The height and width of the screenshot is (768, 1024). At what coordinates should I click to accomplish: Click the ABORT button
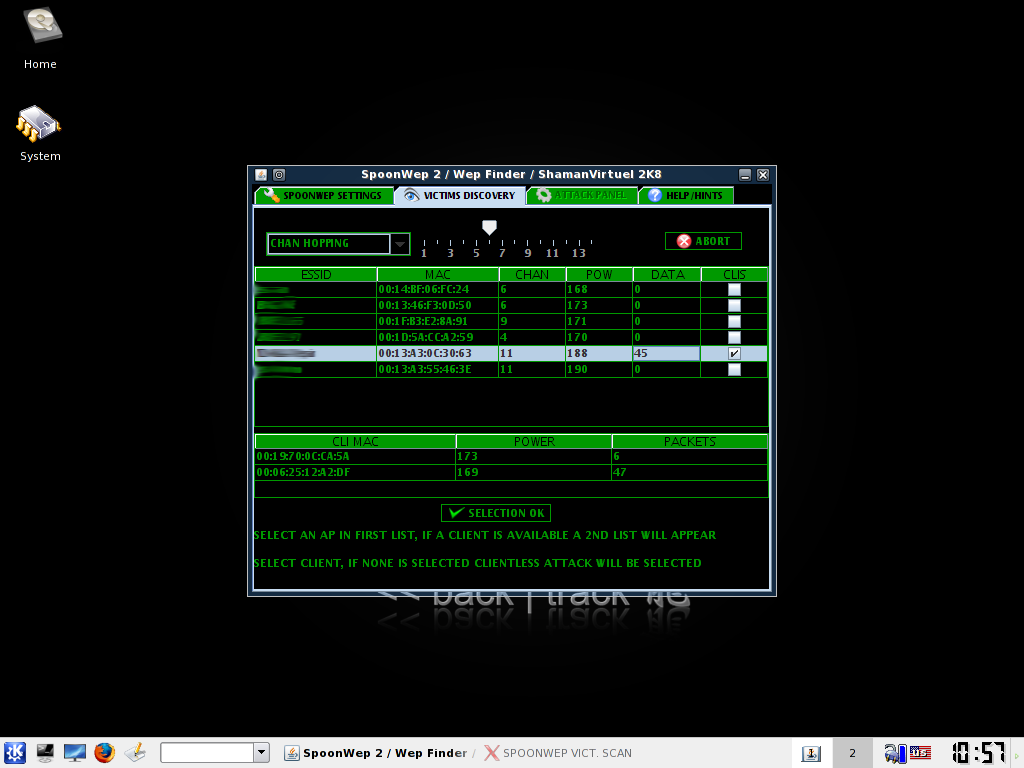pyautogui.click(x=703, y=241)
